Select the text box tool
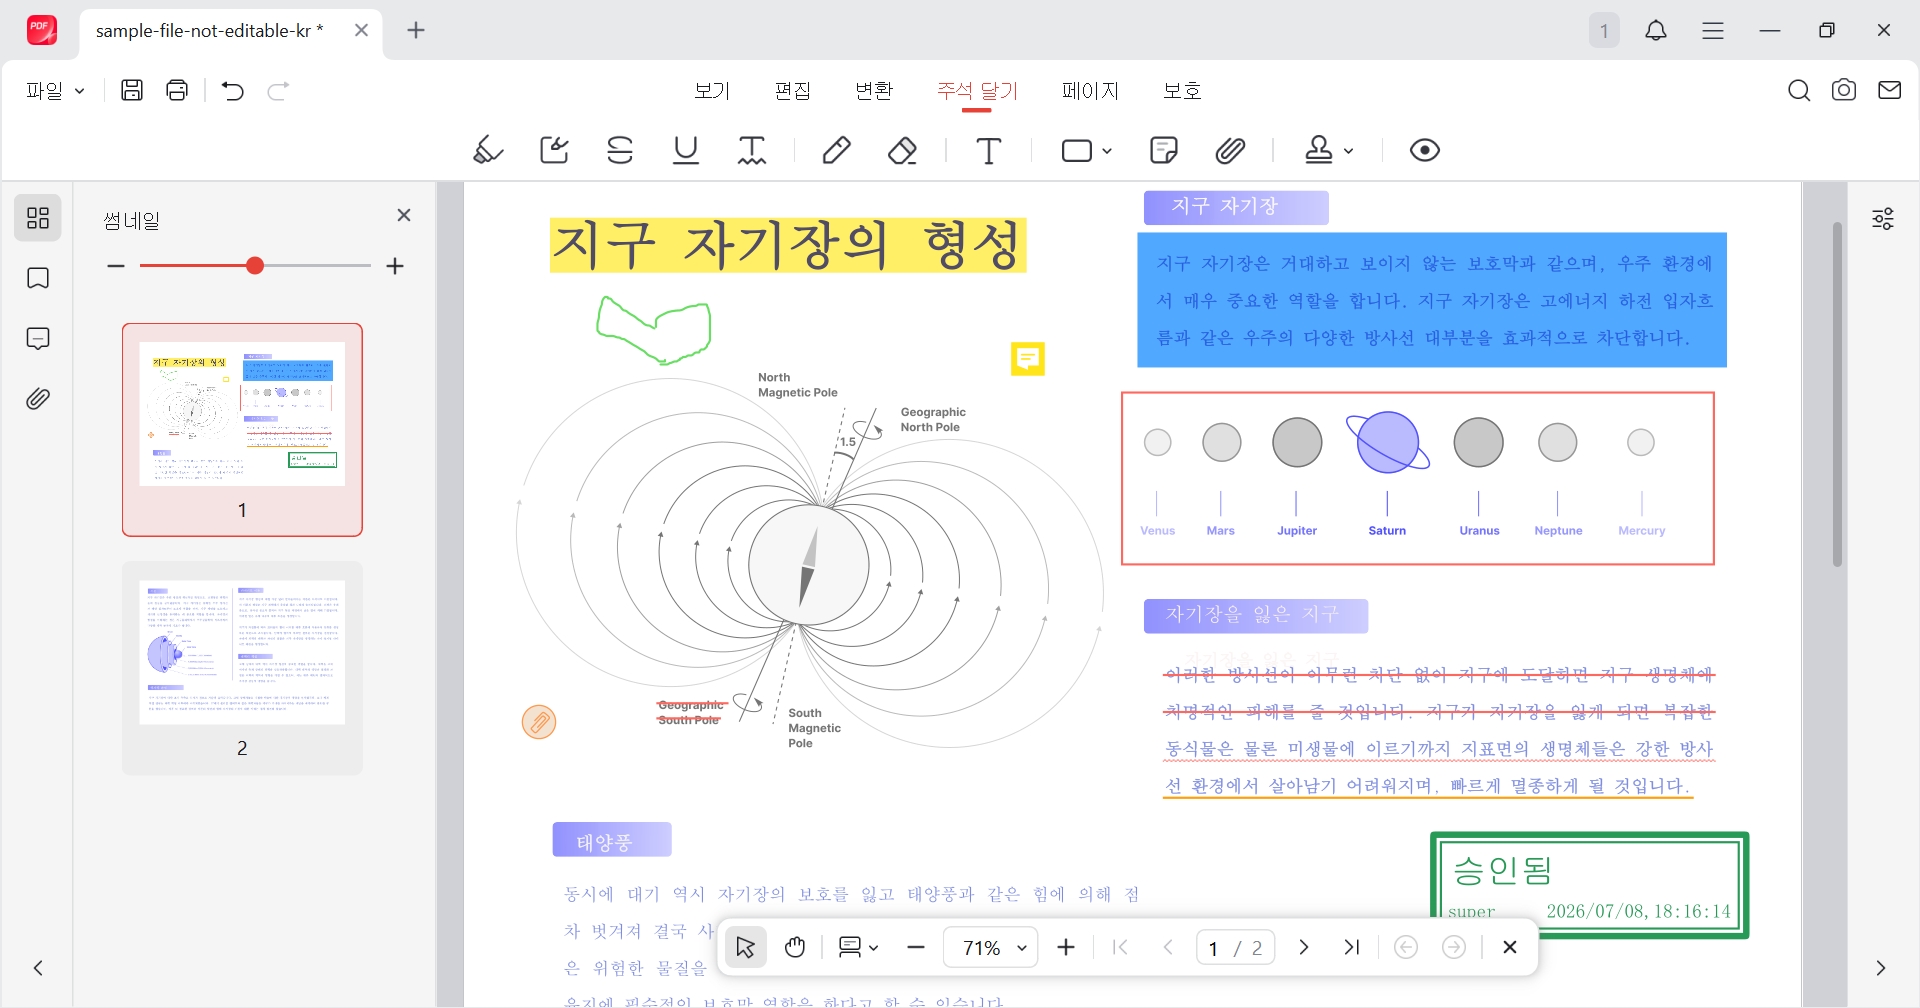 pyautogui.click(x=989, y=150)
